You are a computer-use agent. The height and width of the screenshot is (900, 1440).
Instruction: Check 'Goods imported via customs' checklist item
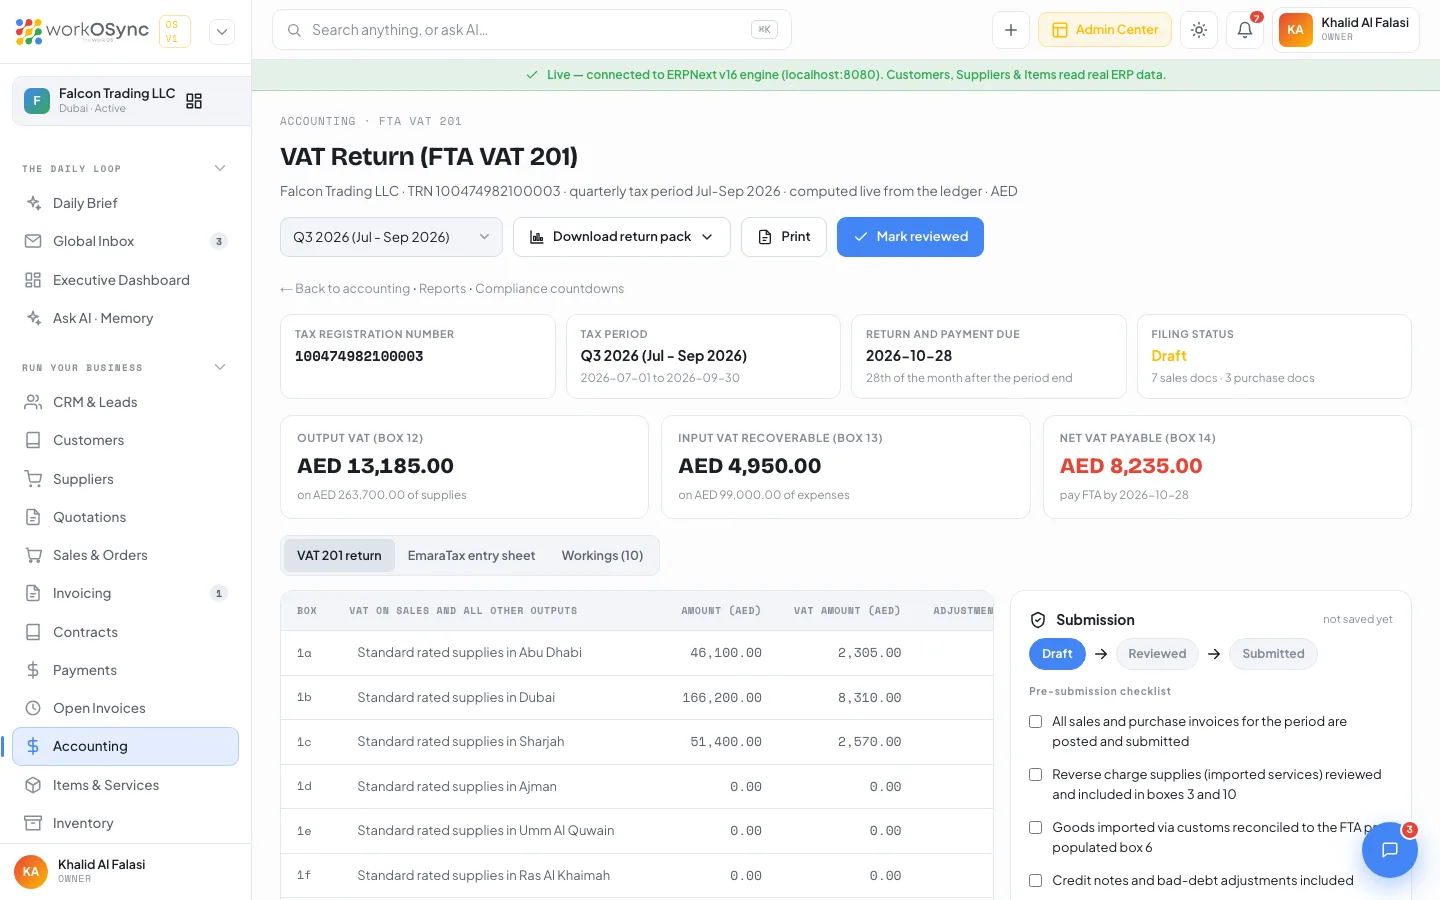tap(1036, 828)
